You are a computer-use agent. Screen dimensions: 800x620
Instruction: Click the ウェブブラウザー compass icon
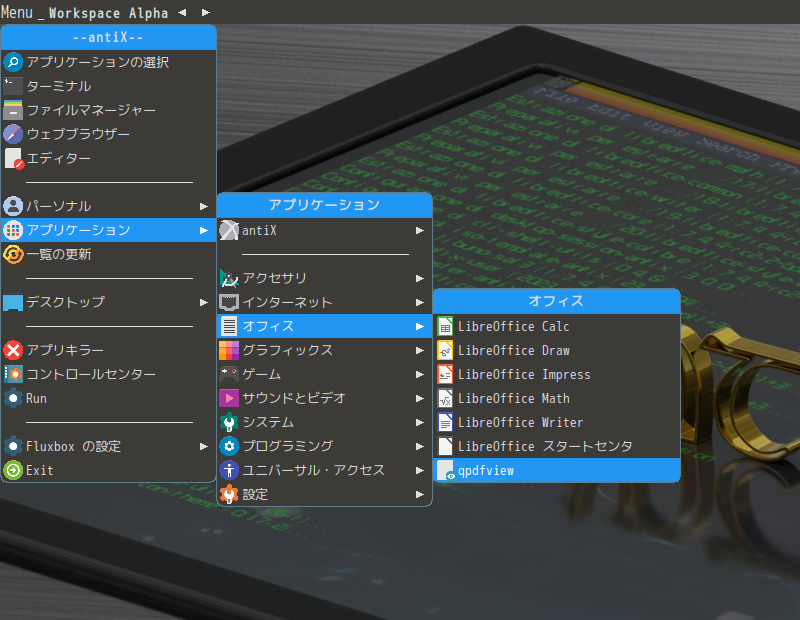[x=13, y=134]
